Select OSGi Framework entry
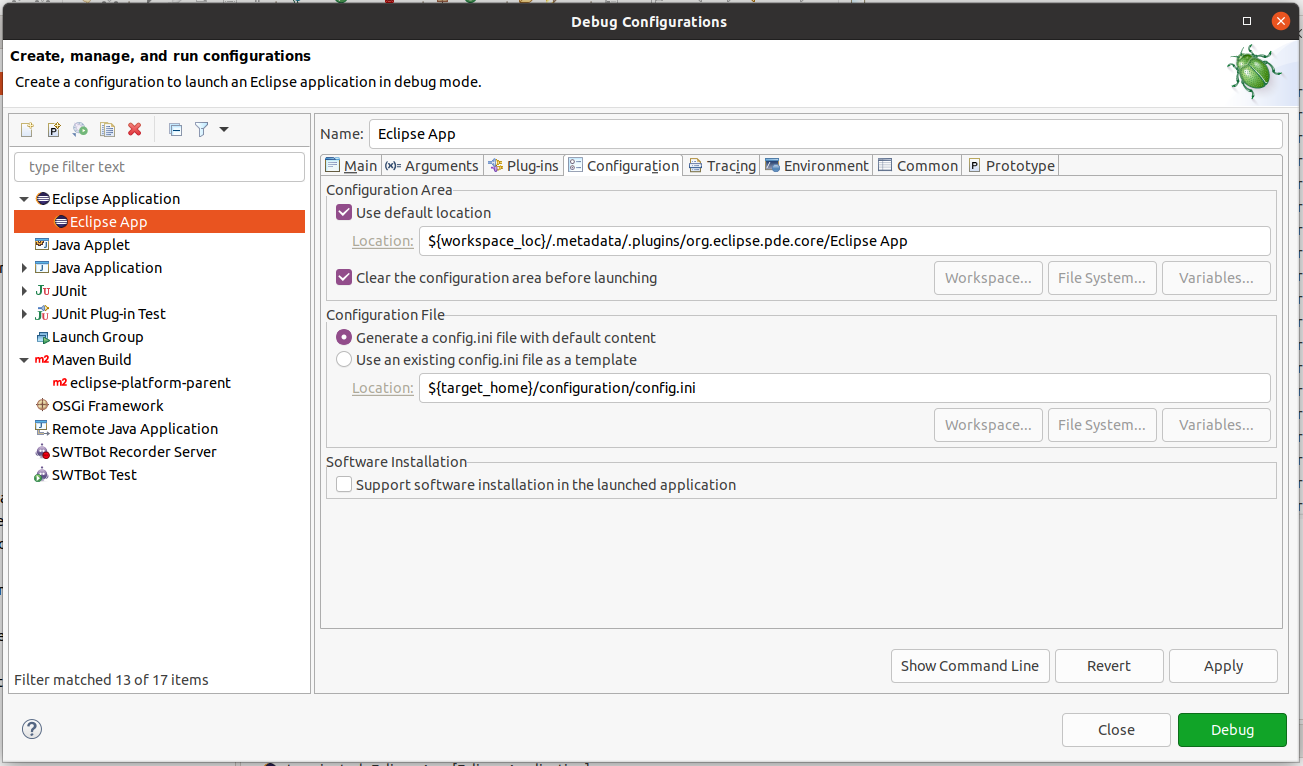Screen dimensions: 1303x766 108,406
